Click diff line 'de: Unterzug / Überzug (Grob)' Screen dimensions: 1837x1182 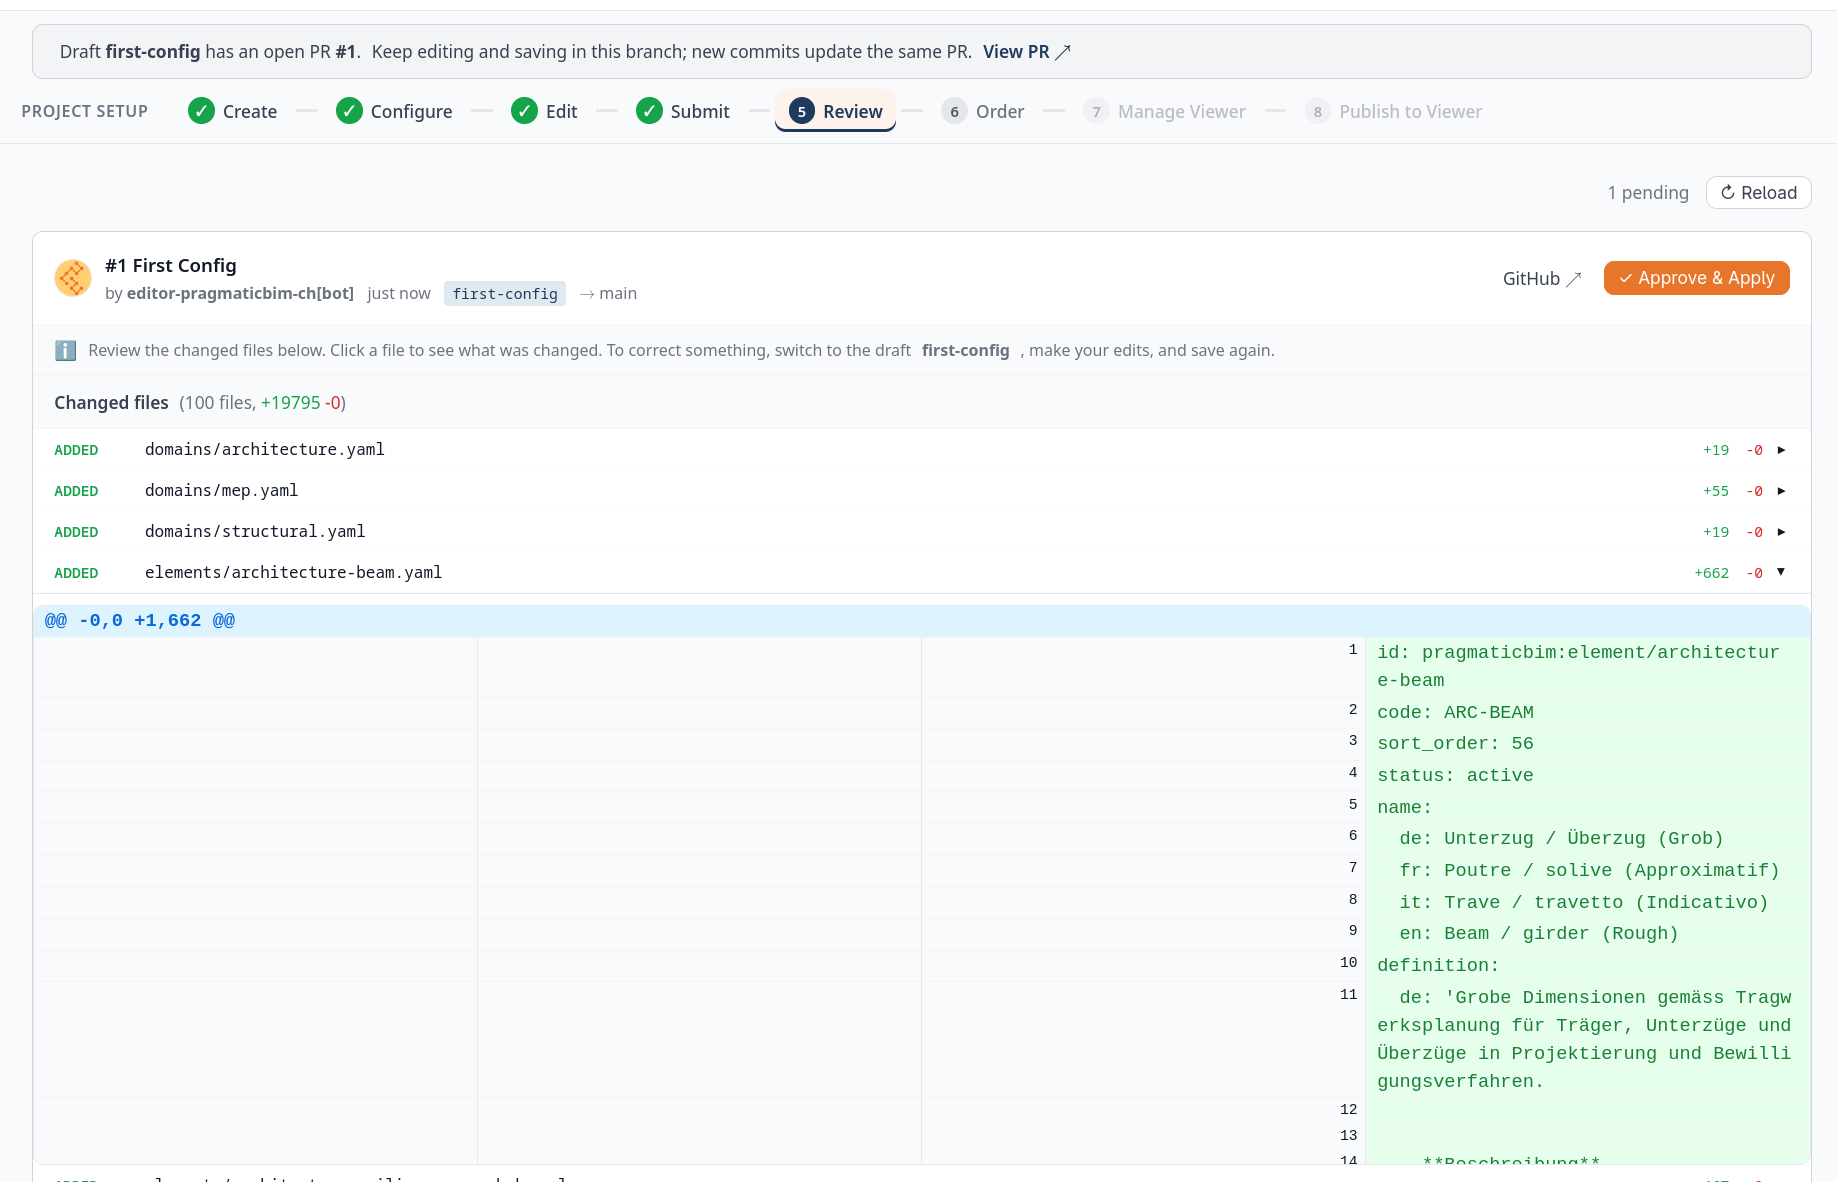[1561, 839]
